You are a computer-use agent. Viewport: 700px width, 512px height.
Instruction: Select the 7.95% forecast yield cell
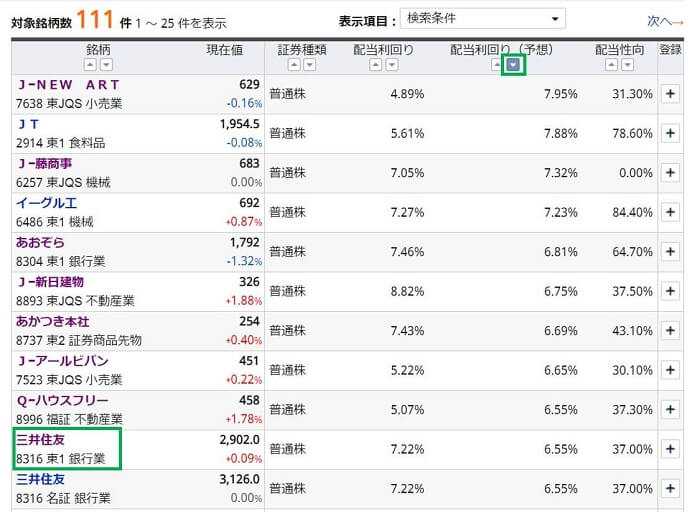[x=561, y=94]
